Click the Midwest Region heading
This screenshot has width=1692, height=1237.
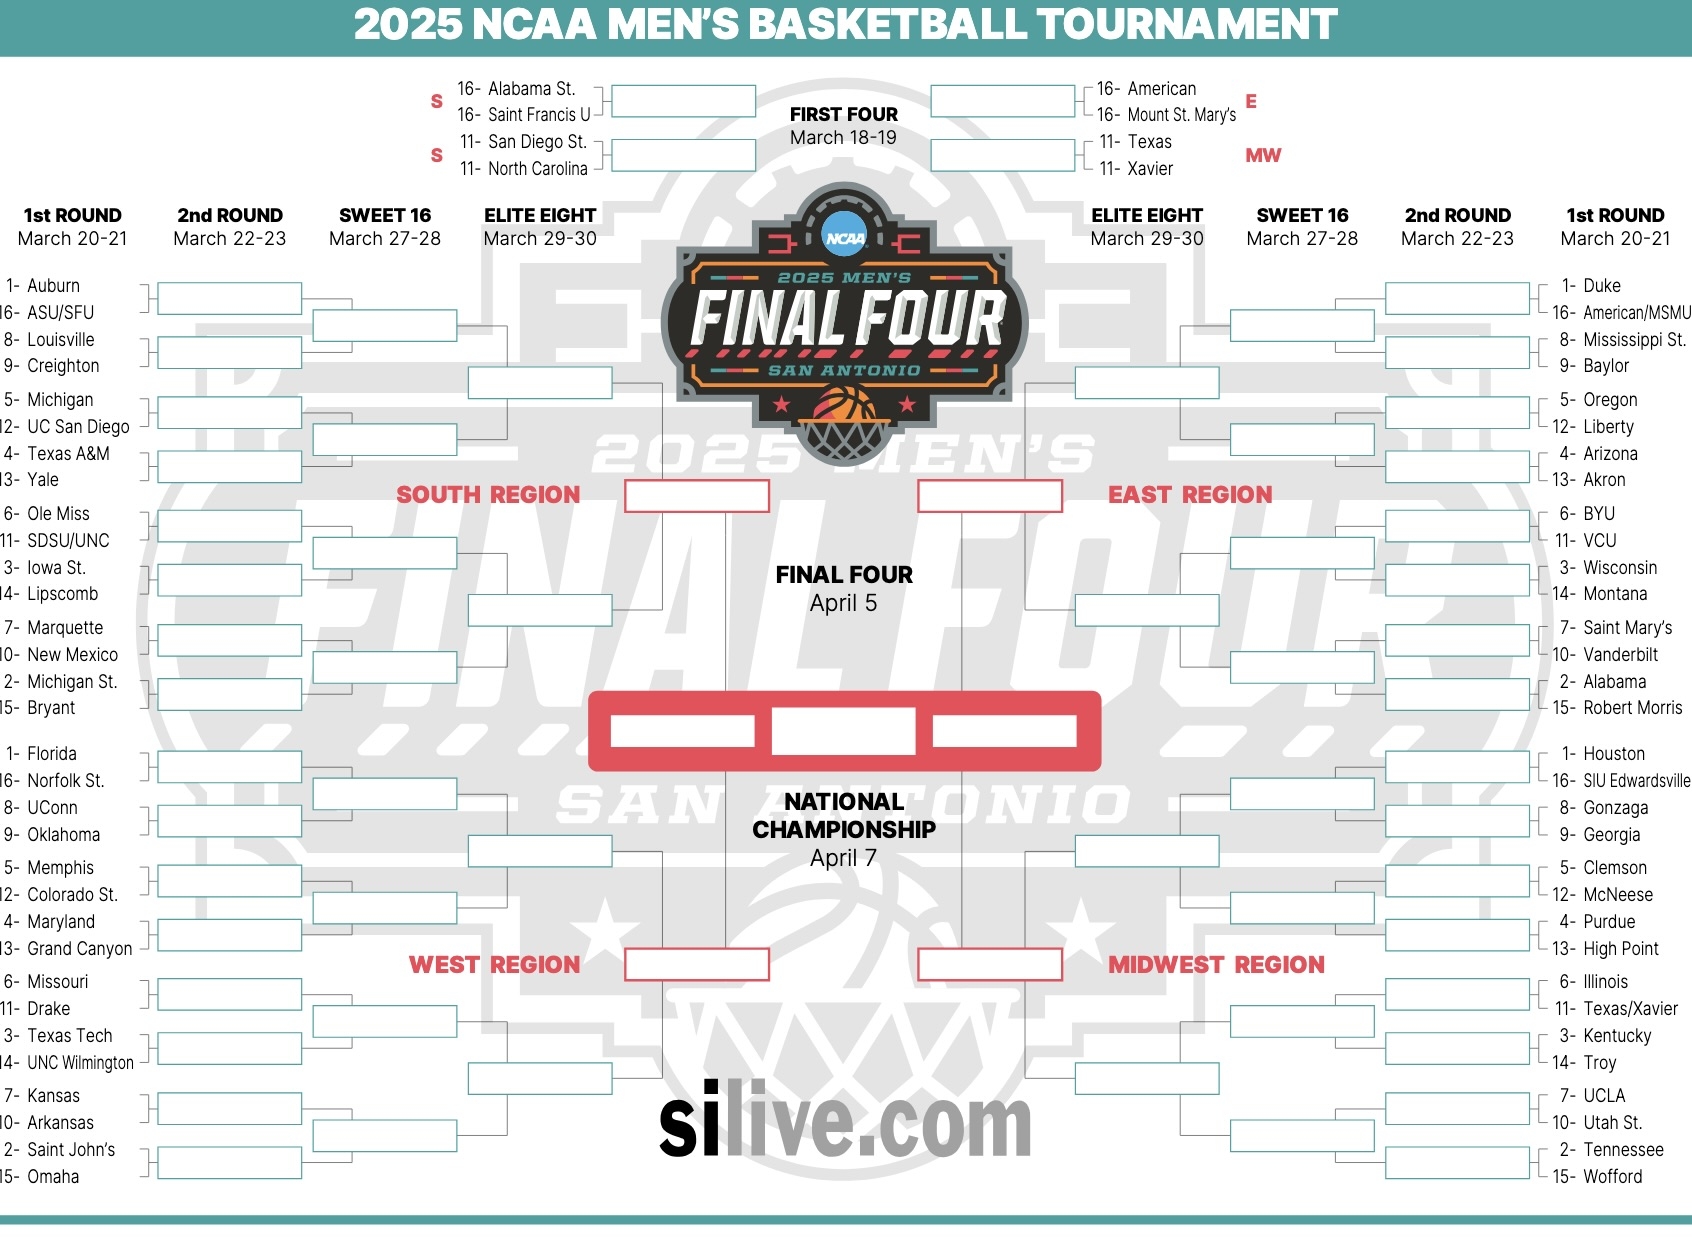(x=1216, y=965)
